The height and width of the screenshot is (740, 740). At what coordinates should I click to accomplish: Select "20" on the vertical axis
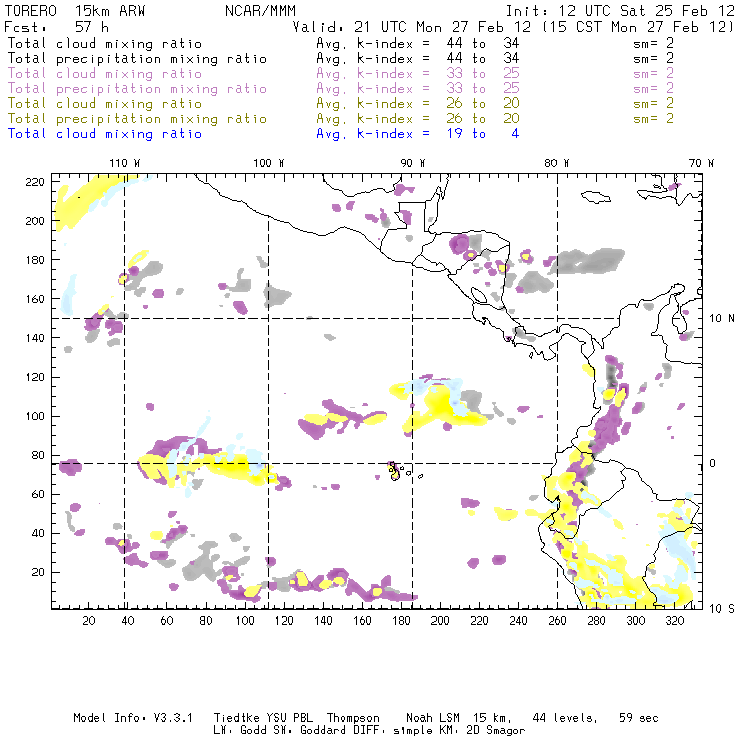[x=38, y=572]
